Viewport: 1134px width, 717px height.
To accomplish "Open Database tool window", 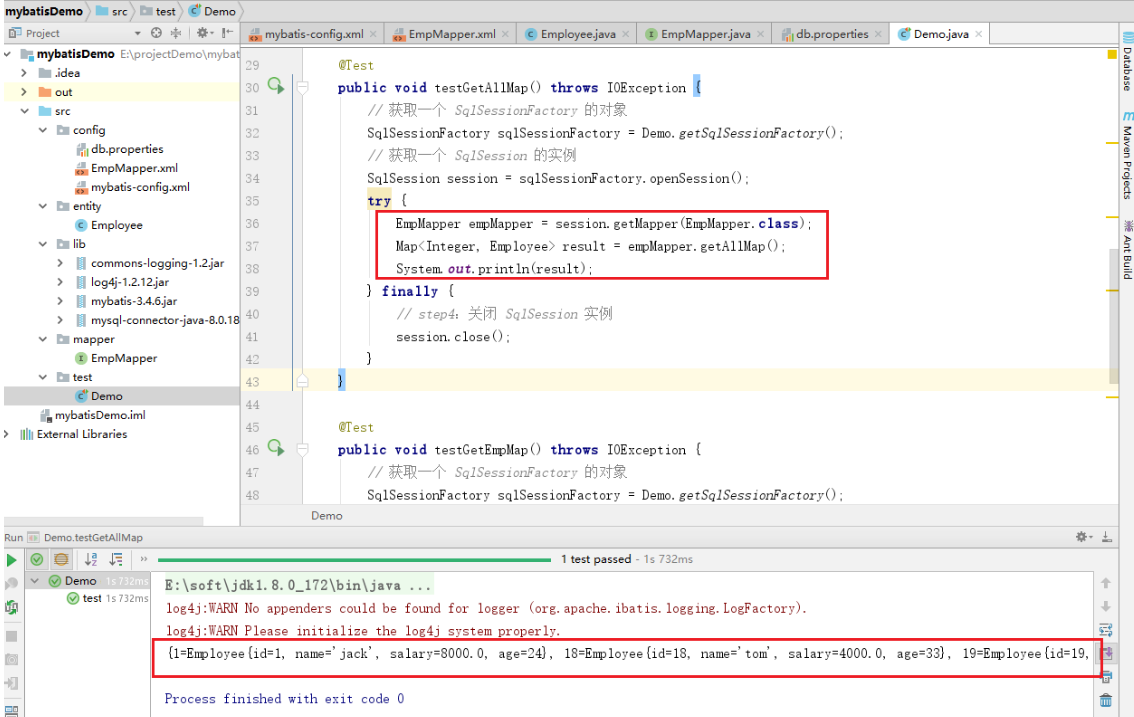I will [1127, 61].
